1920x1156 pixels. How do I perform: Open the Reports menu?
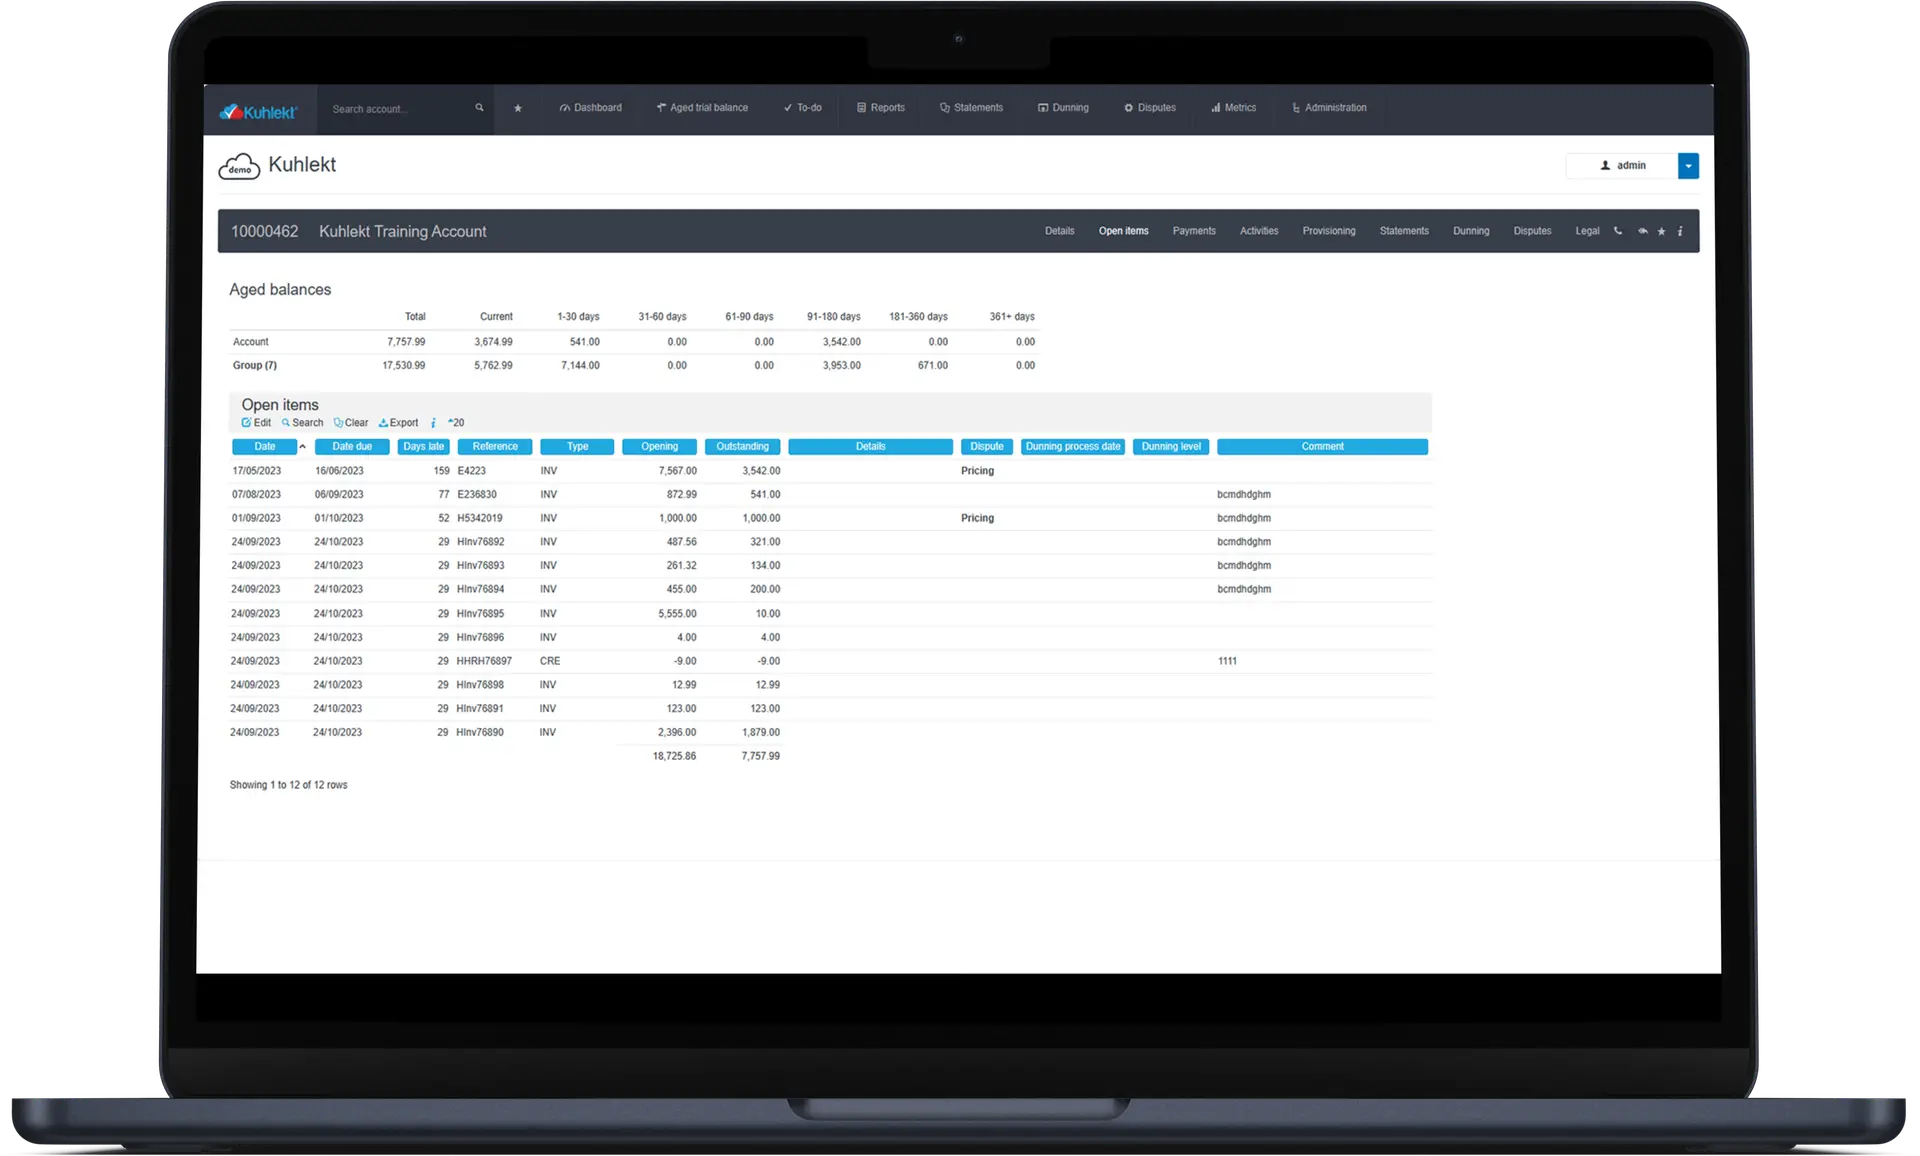click(x=881, y=108)
